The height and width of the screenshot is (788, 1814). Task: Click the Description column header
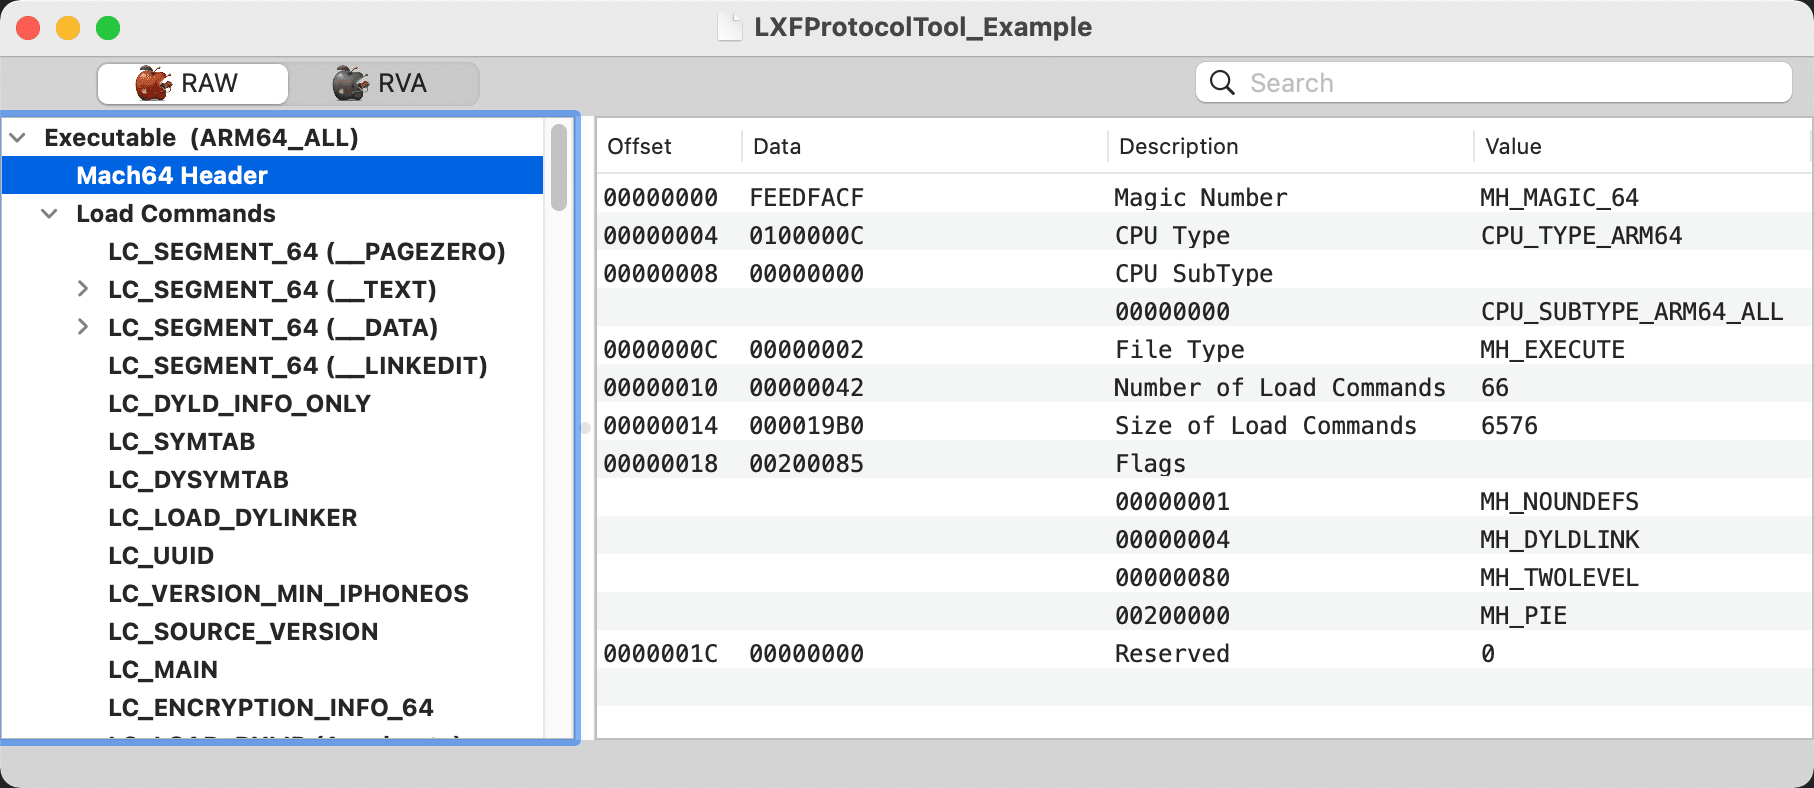tap(1290, 146)
